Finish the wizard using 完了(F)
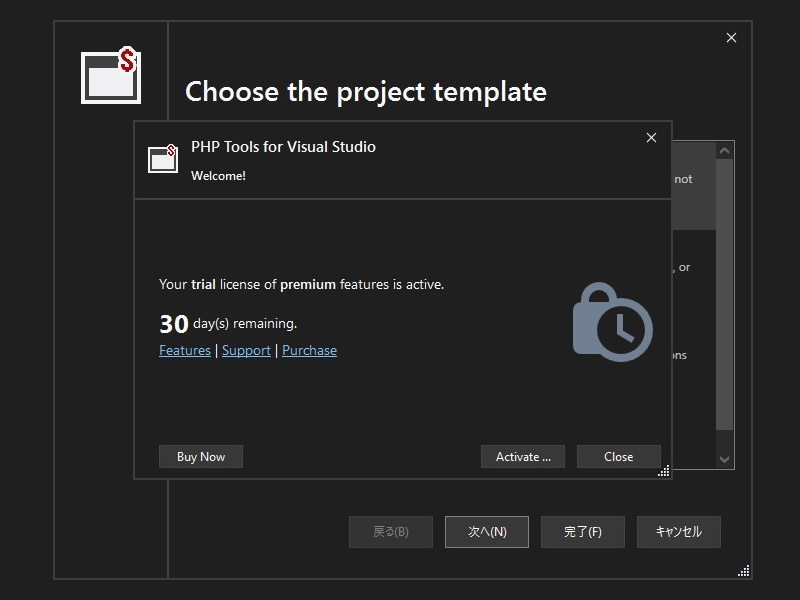 pos(583,532)
